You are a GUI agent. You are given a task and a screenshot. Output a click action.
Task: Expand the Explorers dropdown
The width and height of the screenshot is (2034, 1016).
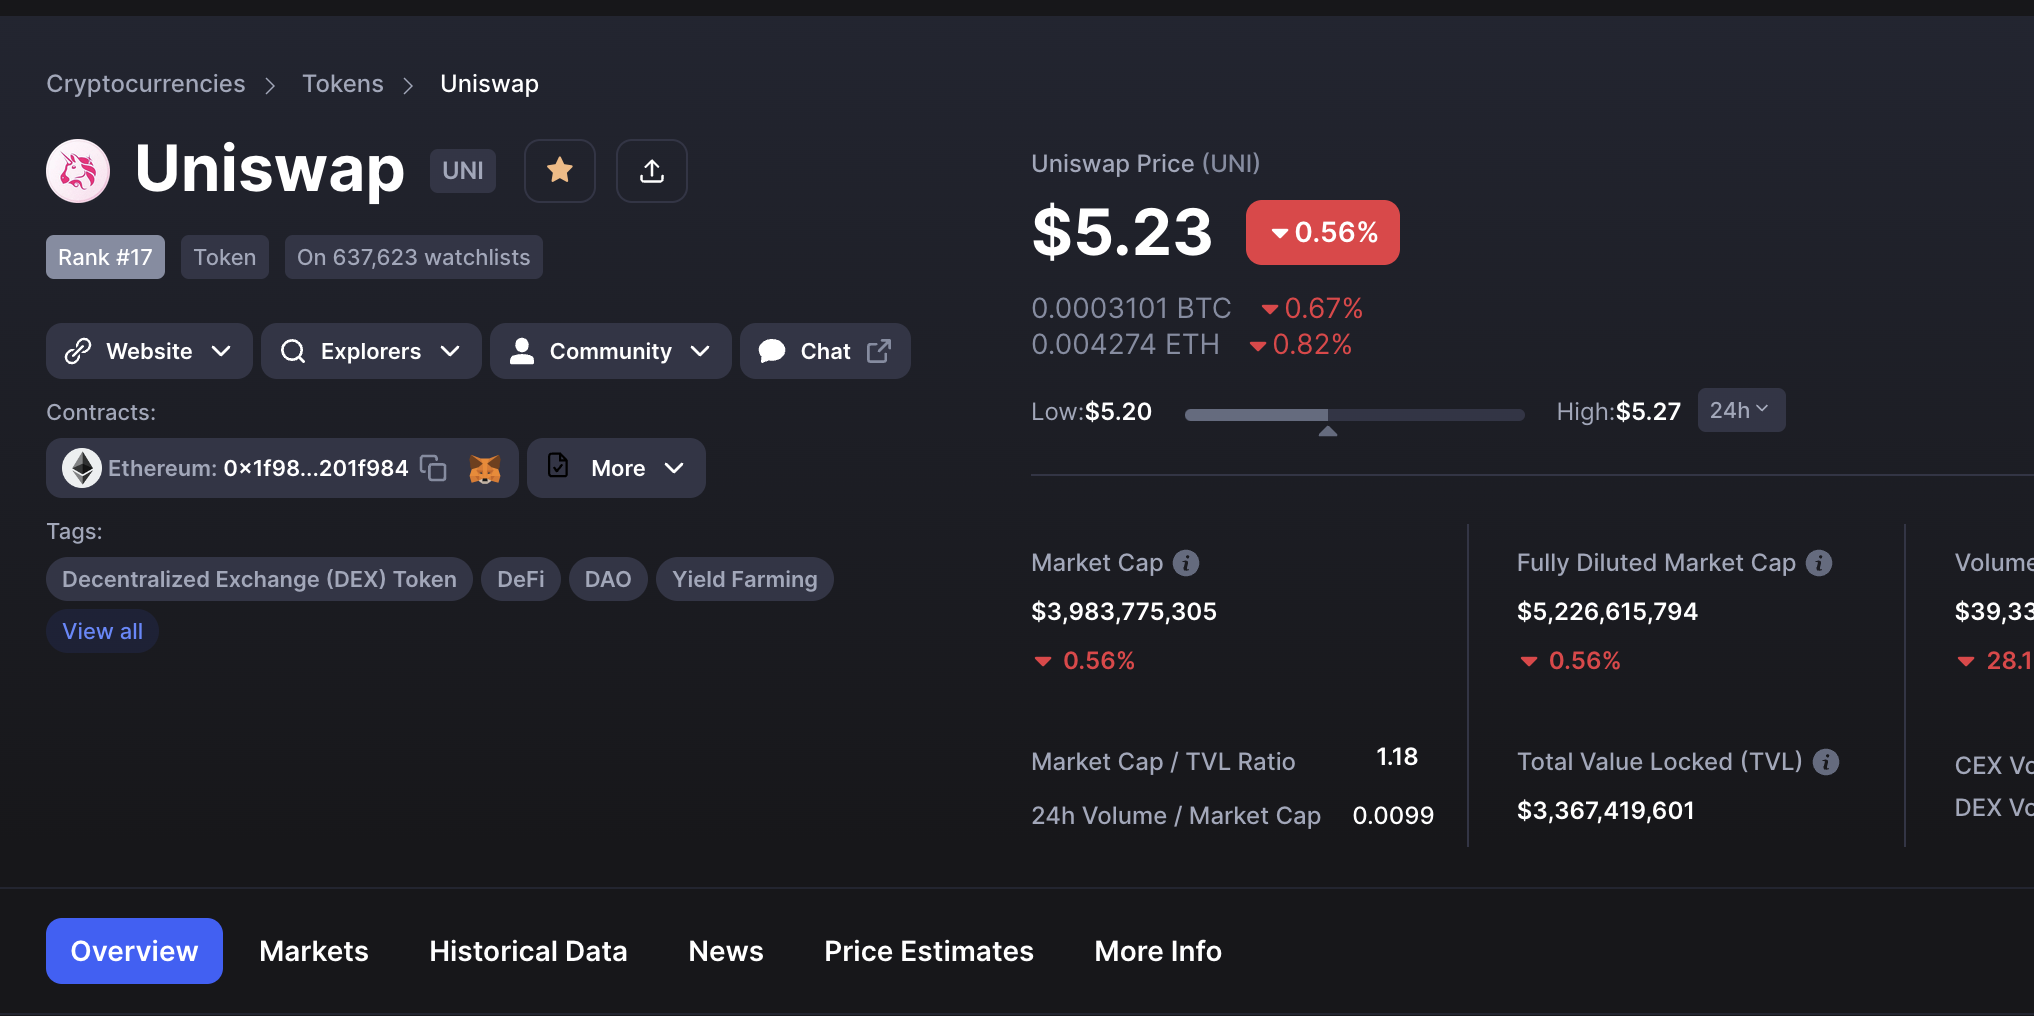coord(371,351)
